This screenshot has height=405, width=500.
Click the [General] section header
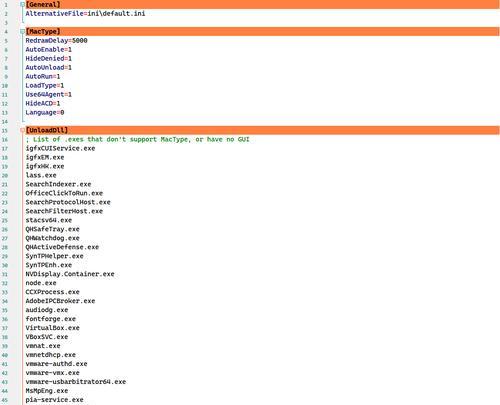[x=43, y=5]
